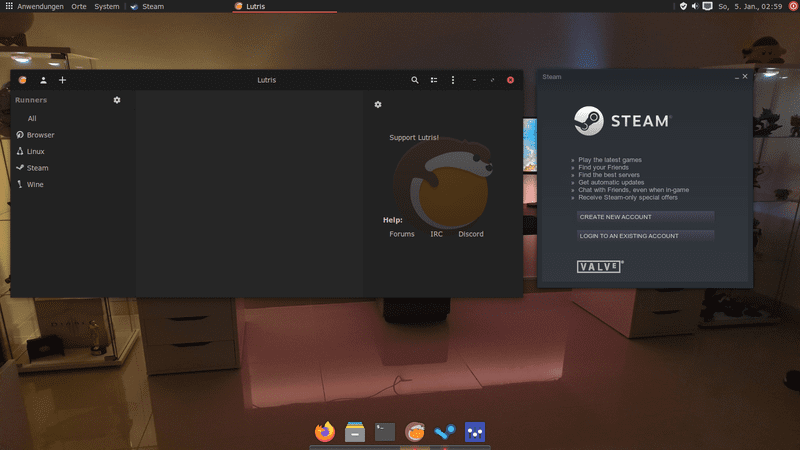Select the Browser runner

pyautogui.click(x=40, y=135)
